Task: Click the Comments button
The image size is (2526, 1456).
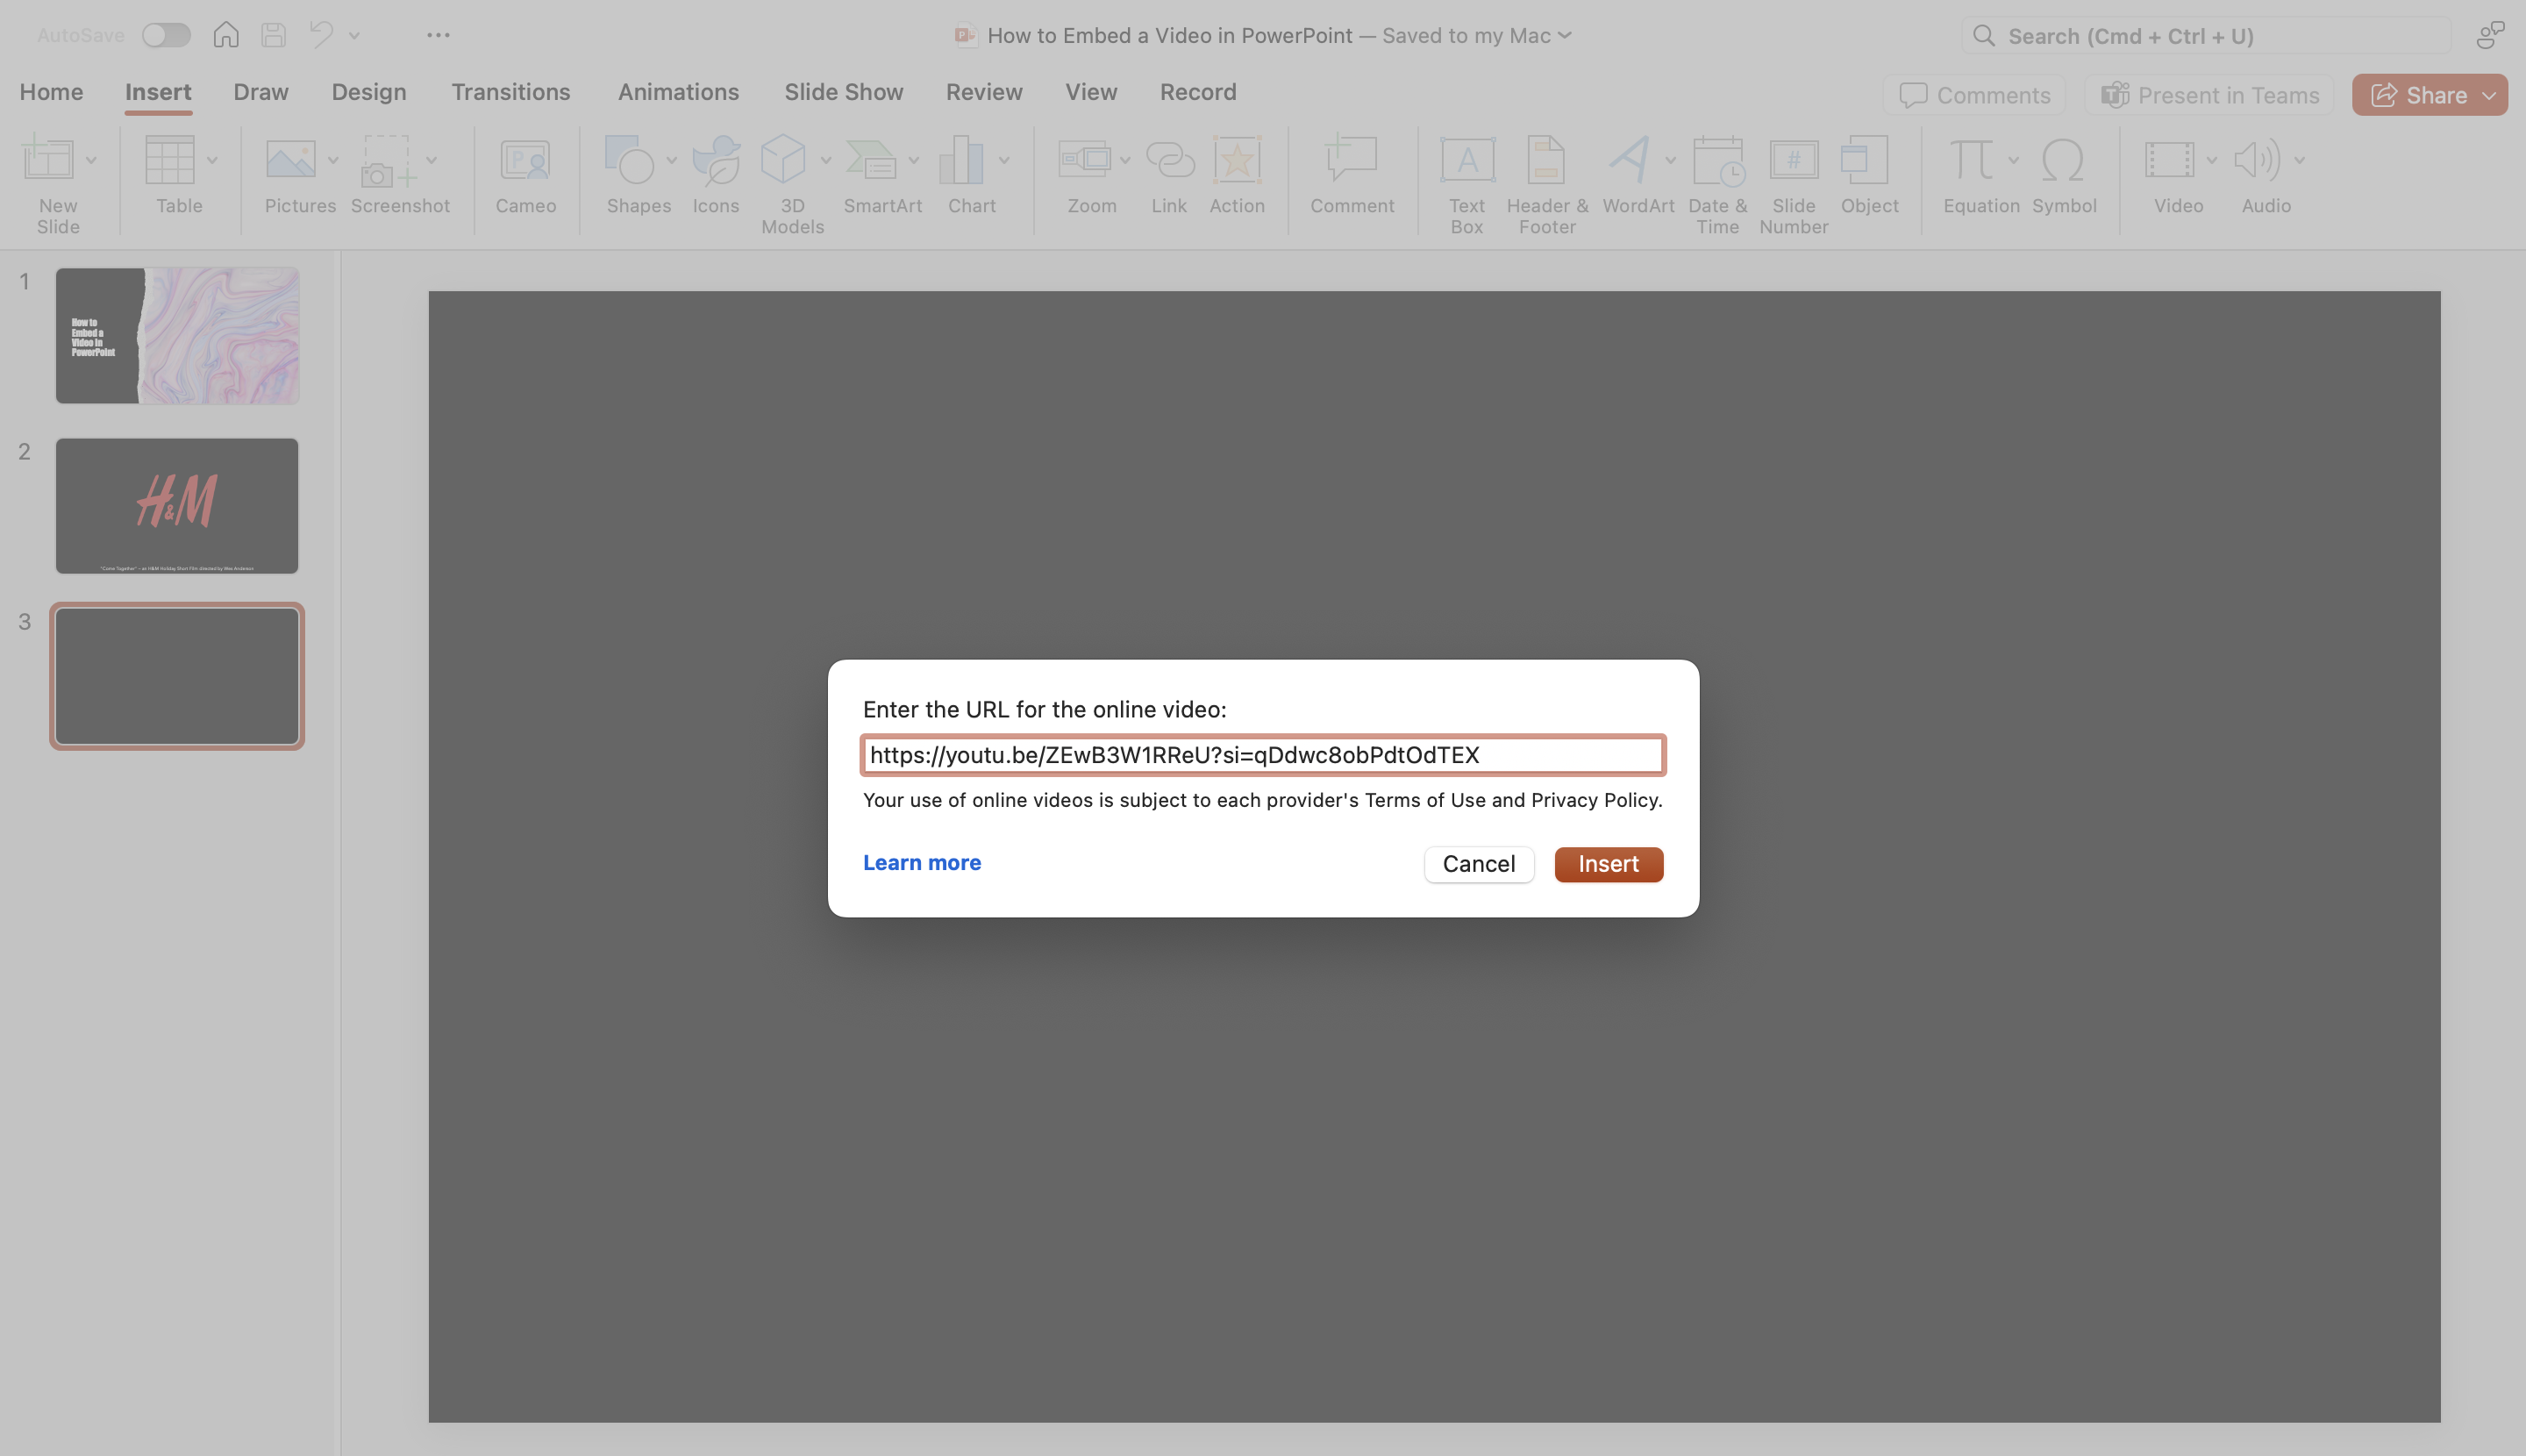Action: click(x=1974, y=95)
